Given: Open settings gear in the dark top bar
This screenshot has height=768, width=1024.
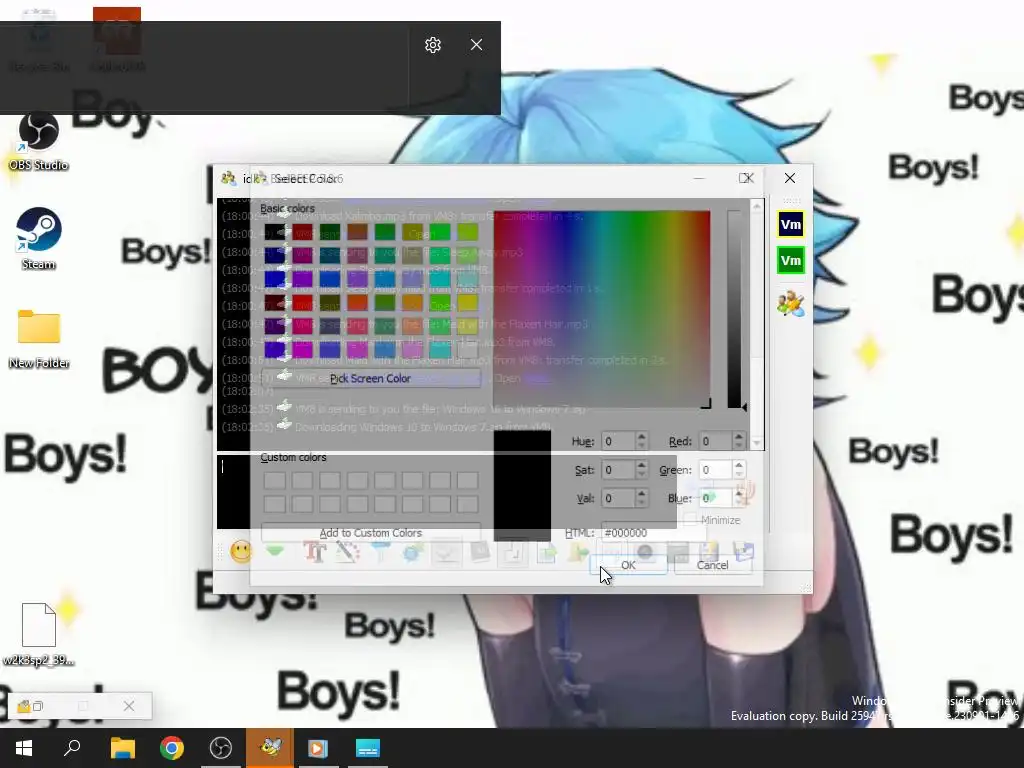Looking at the screenshot, I should (x=433, y=44).
